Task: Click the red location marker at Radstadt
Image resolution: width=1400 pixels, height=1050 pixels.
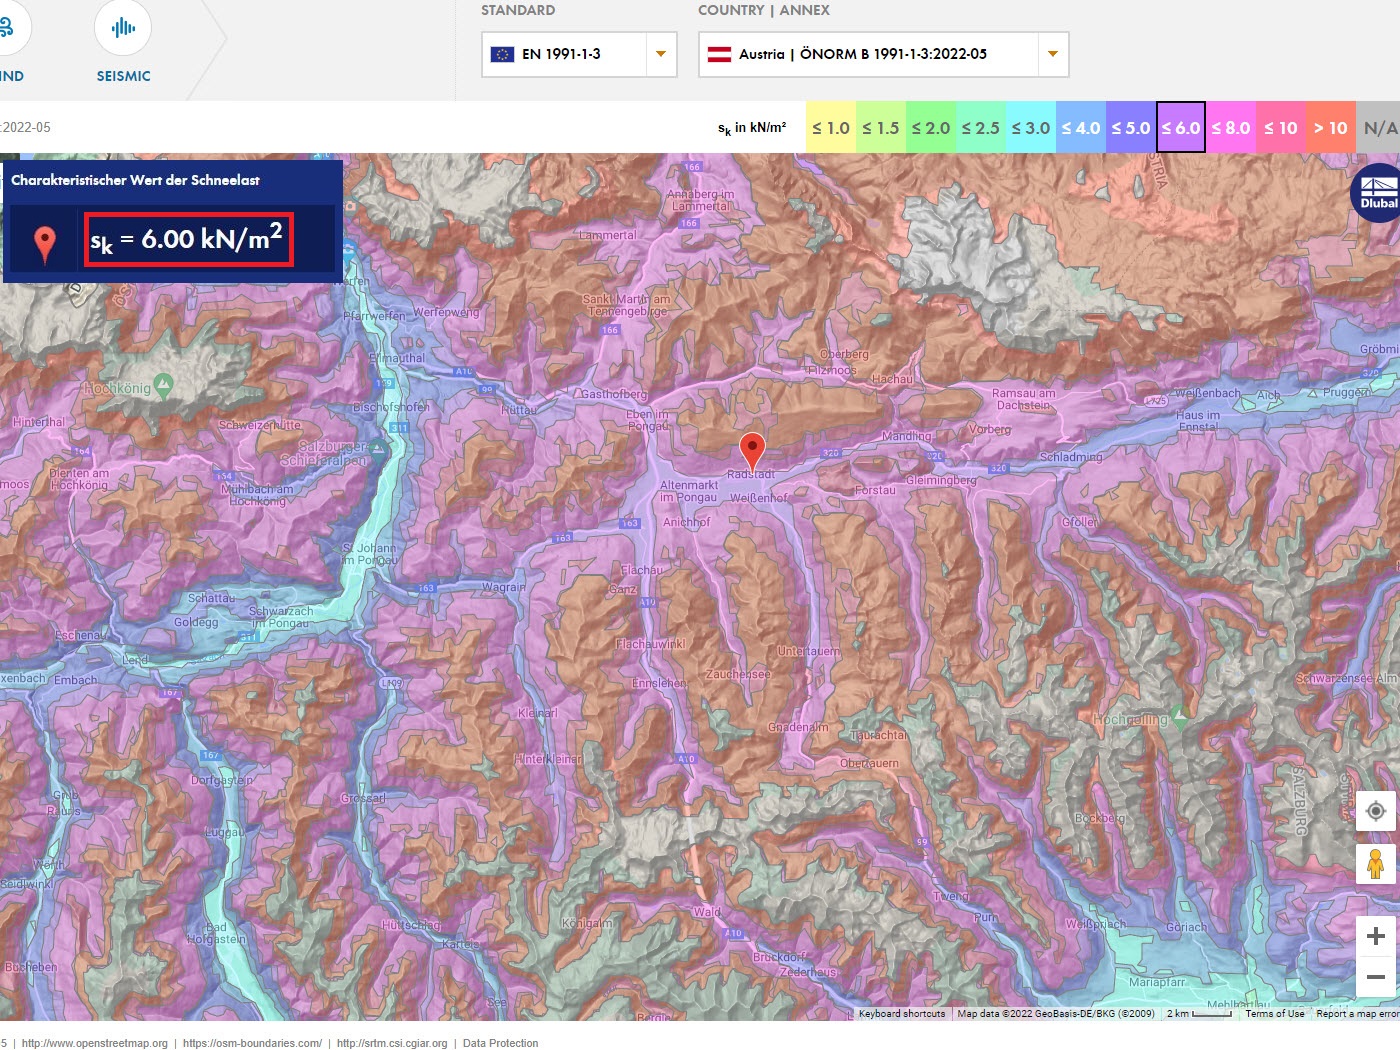Action: tap(752, 451)
